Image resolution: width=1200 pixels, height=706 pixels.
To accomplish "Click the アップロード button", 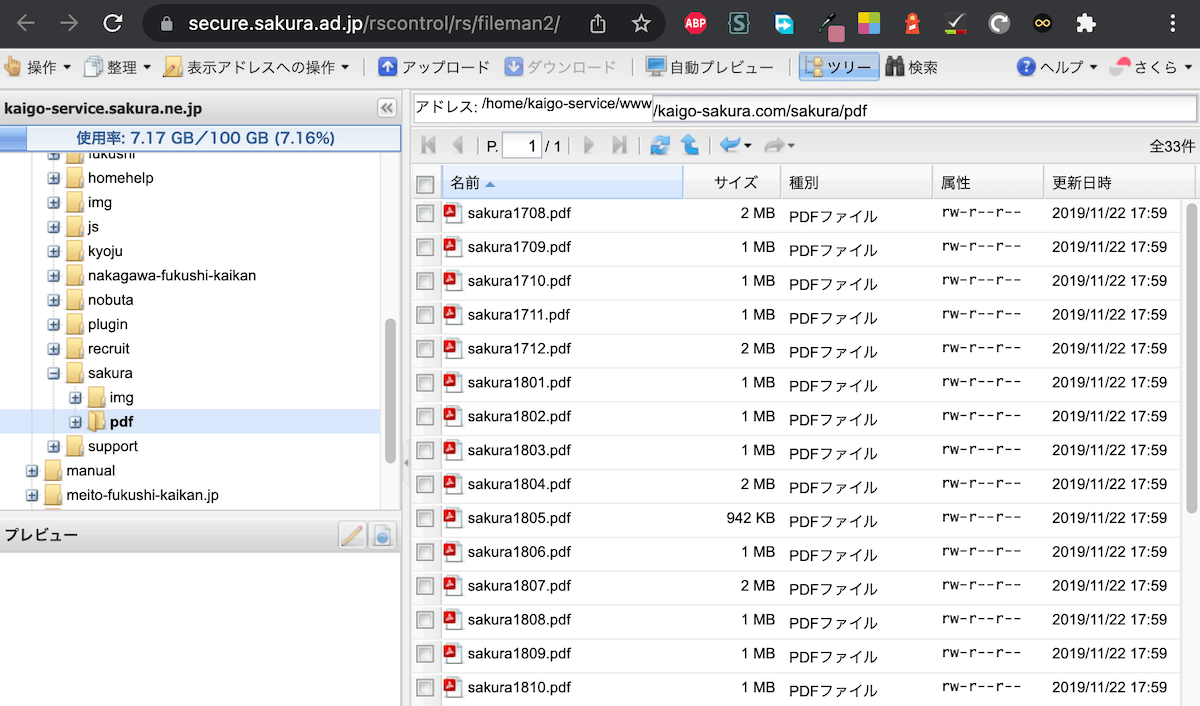I will point(434,67).
